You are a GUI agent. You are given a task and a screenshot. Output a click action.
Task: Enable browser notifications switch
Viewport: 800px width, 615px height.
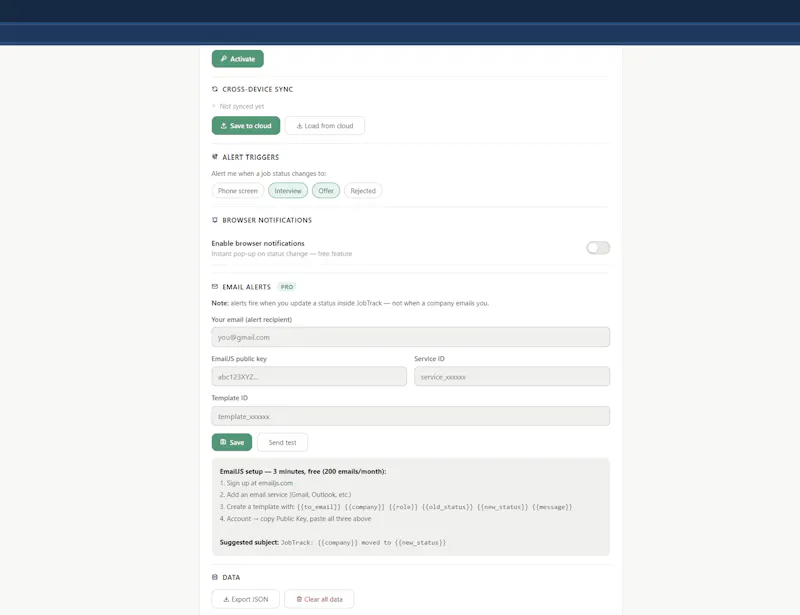(598, 248)
